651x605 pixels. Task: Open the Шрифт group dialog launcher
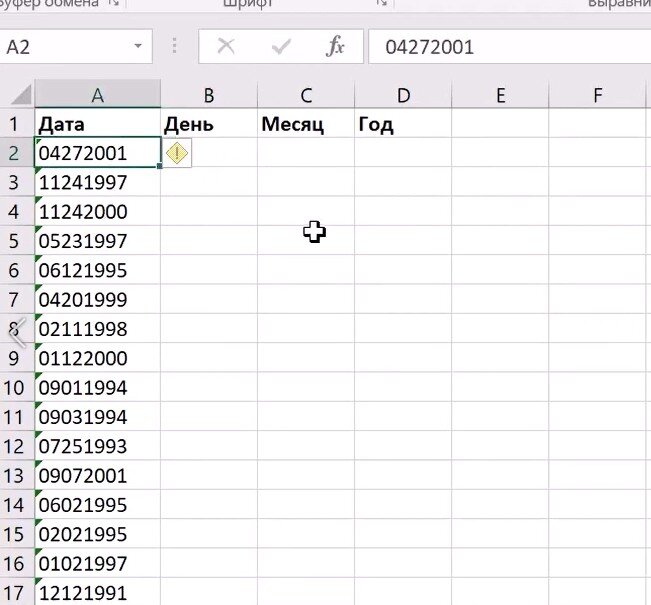click(x=381, y=3)
